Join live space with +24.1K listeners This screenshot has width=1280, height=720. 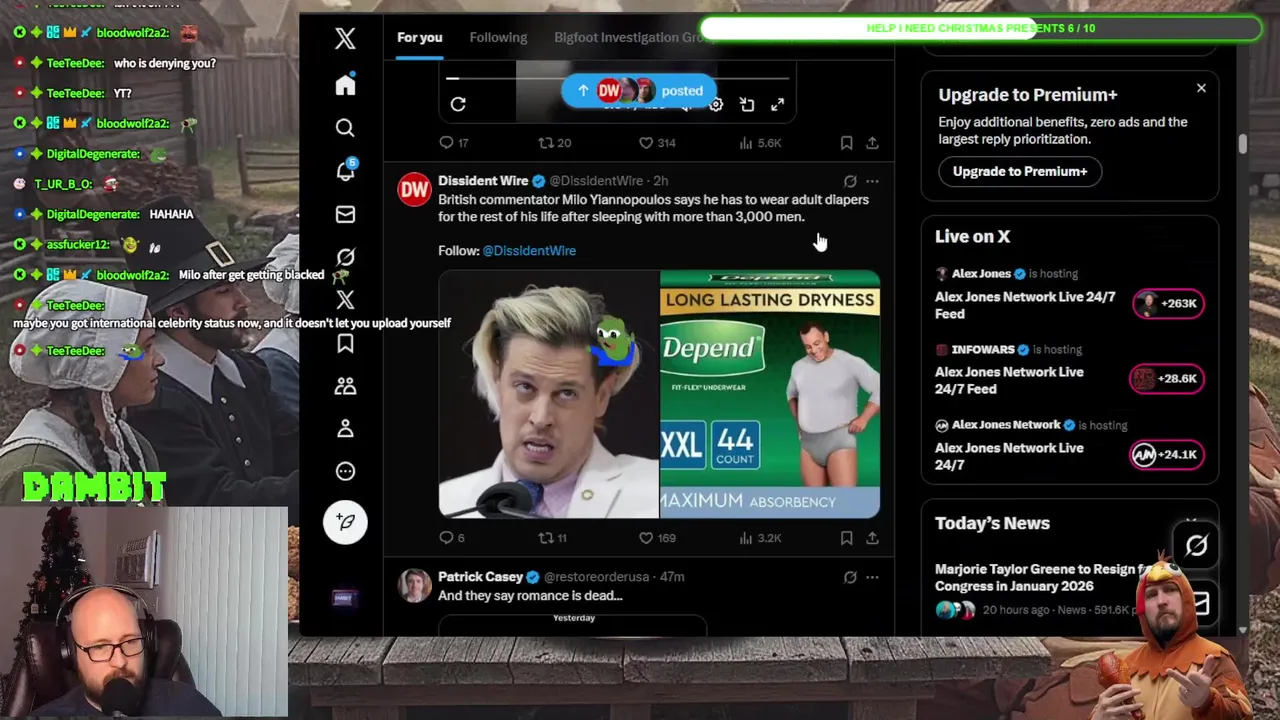click(1166, 454)
